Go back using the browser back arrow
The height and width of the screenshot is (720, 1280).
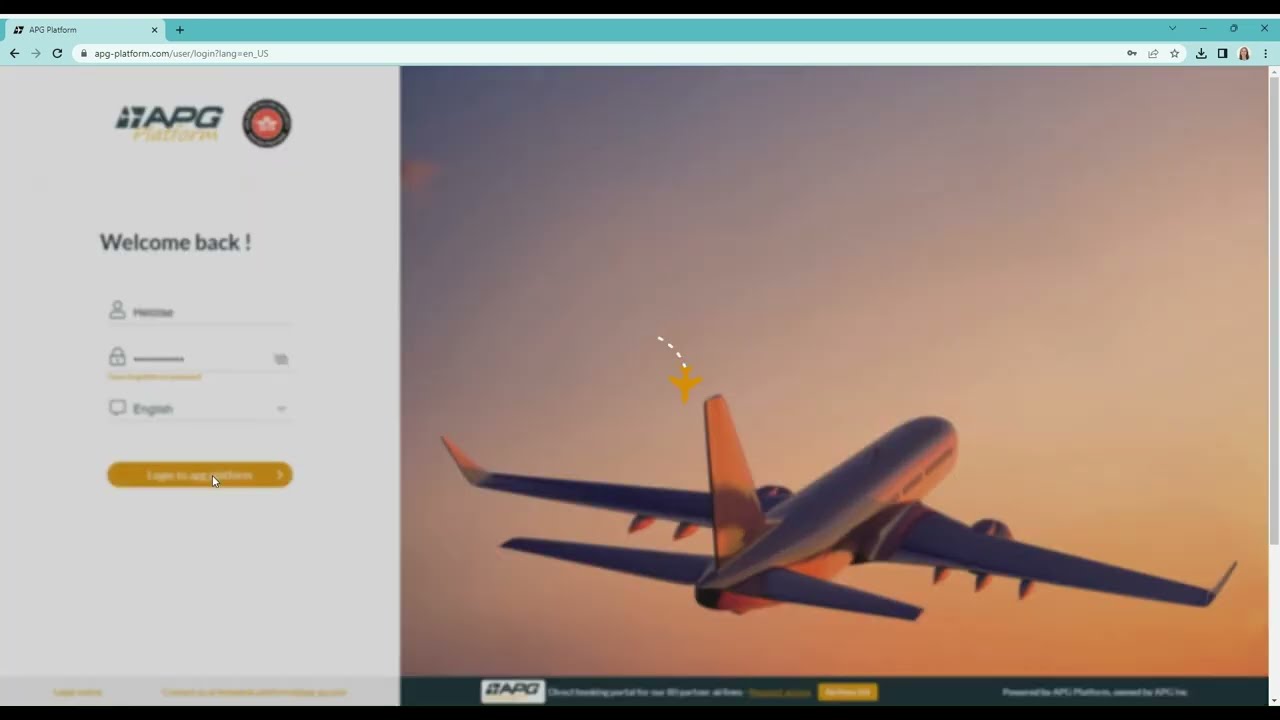coord(14,53)
